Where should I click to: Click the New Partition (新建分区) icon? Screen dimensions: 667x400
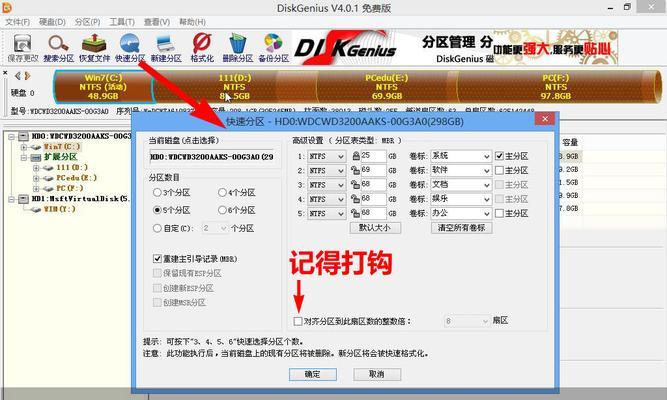166,48
